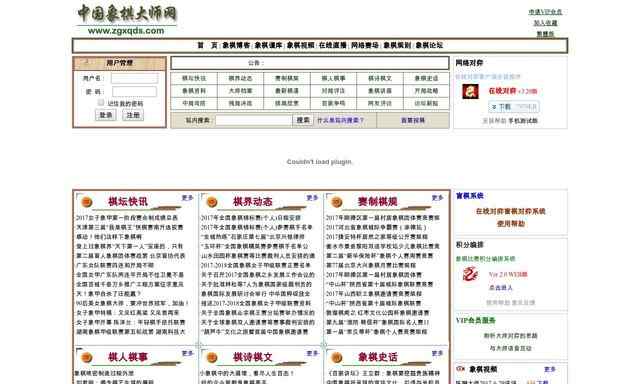640x384 pixels.
Task: Open 棋诗棋文 in the category grid
Action: pos(380,78)
